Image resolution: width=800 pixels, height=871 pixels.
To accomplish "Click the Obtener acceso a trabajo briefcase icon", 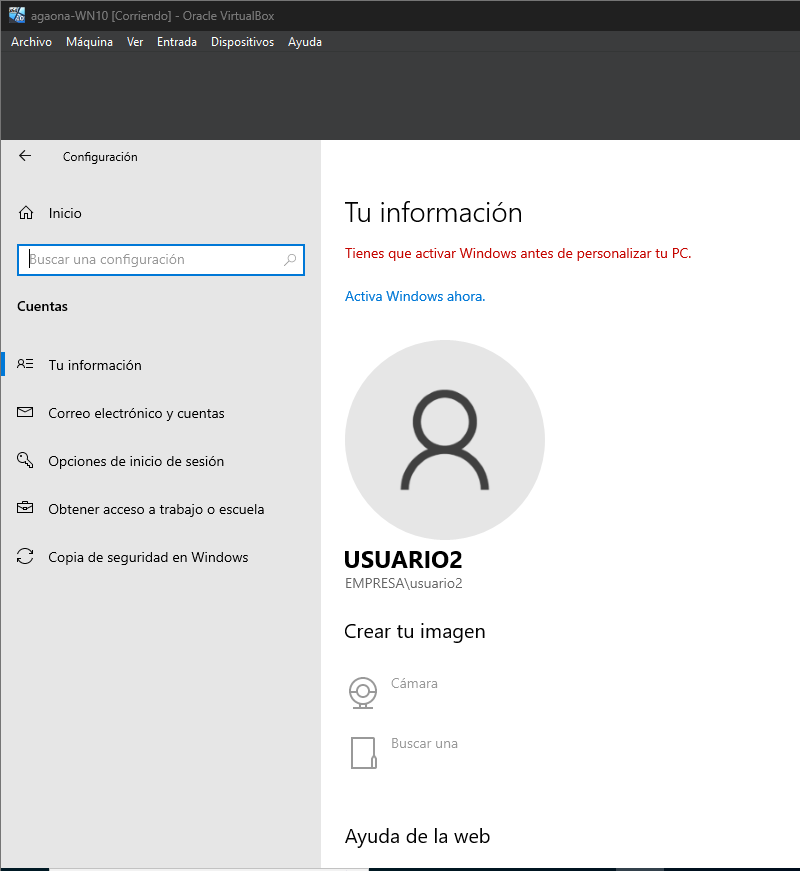I will coord(26,509).
